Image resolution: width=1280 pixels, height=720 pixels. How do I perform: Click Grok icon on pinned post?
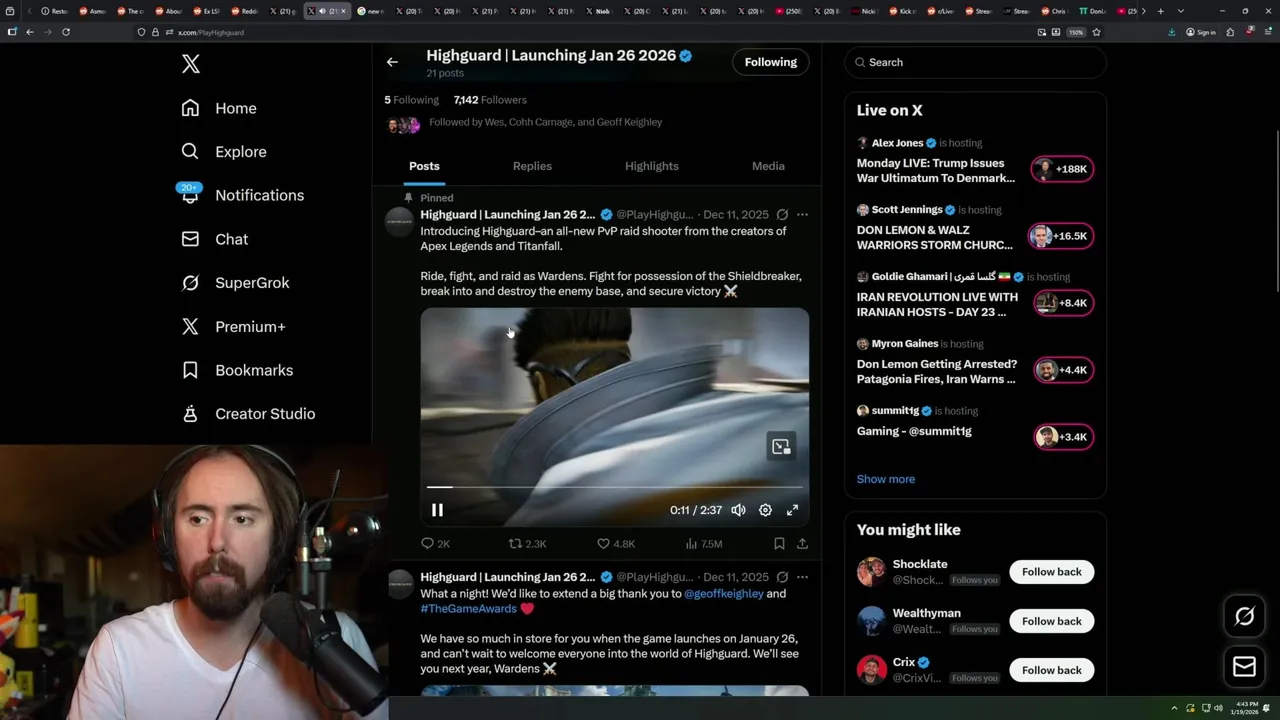pyautogui.click(x=782, y=215)
